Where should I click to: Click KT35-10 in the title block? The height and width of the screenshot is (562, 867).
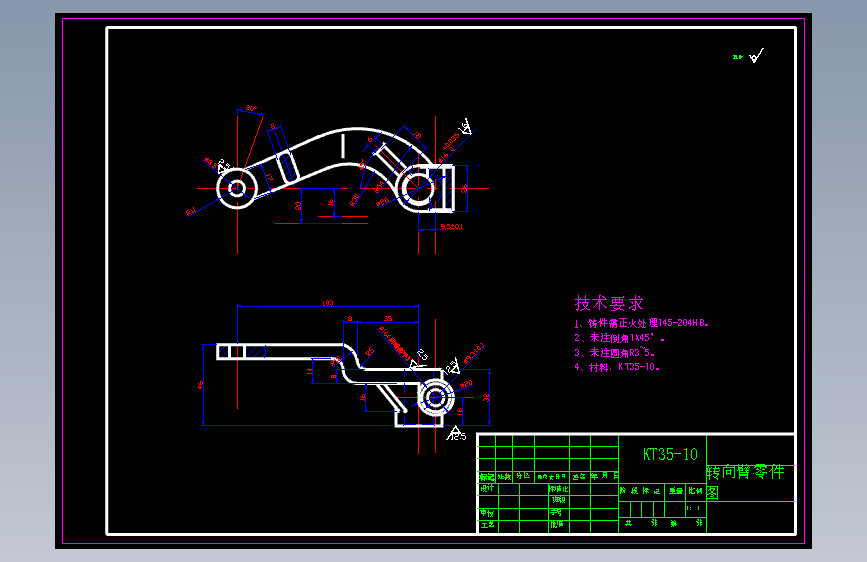coord(670,455)
